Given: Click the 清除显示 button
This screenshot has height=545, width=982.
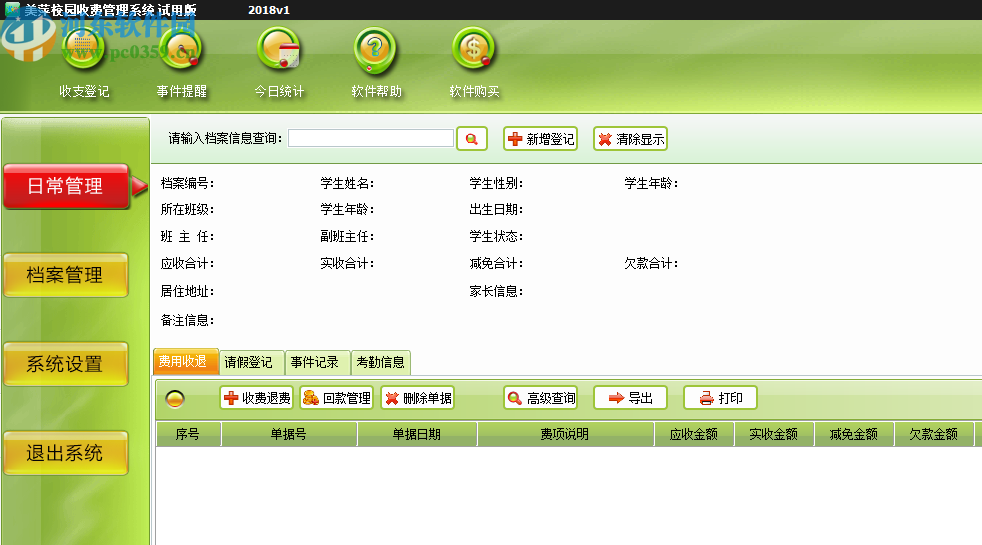Looking at the screenshot, I should 631,138.
